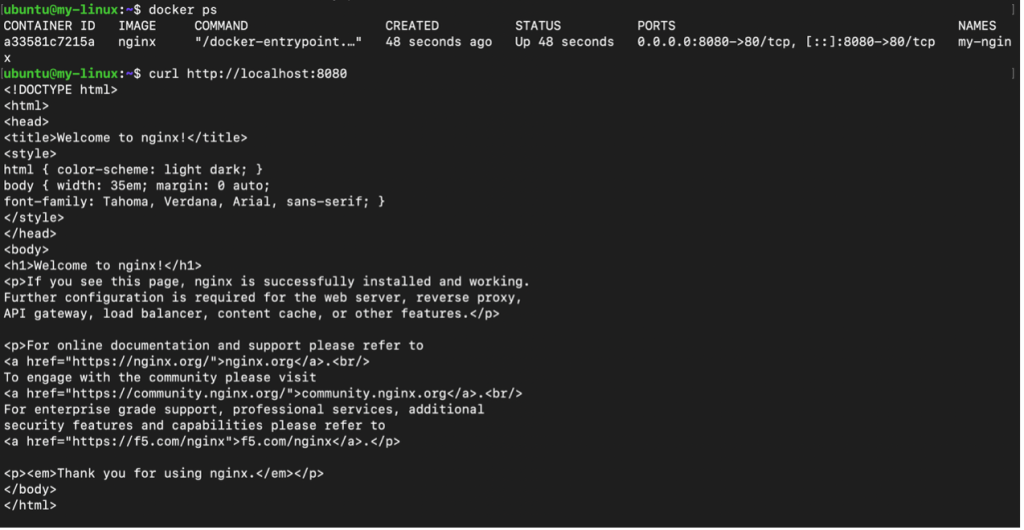Click the PORTS column header
This screenshot has width=1024, height=530.
[x=656, y=26]
